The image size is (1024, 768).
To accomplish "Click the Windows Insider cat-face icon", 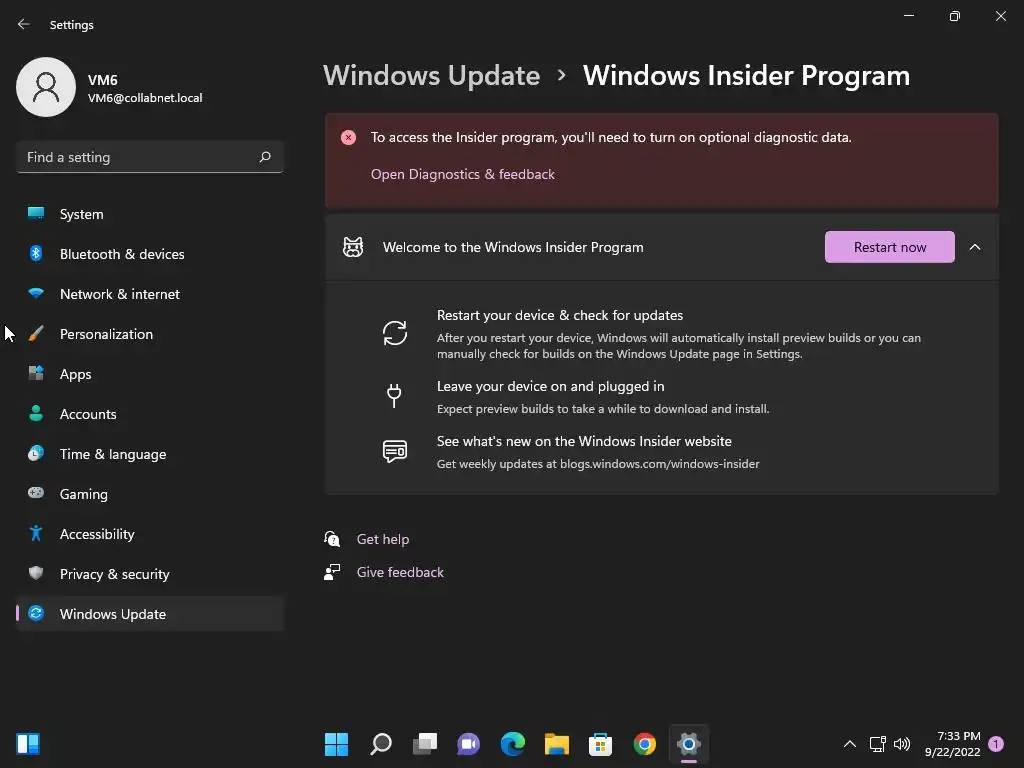I will pyautogui.click(x=353, y=247).
